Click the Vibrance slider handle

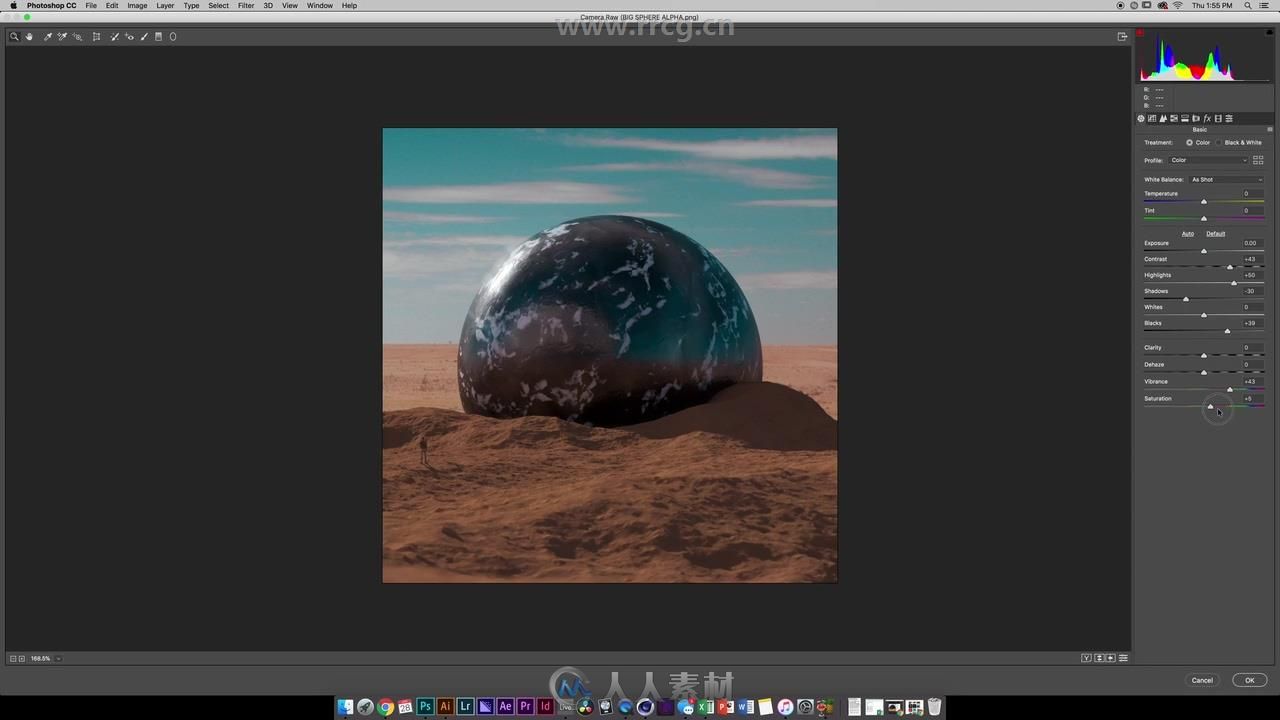[1230, 389]
